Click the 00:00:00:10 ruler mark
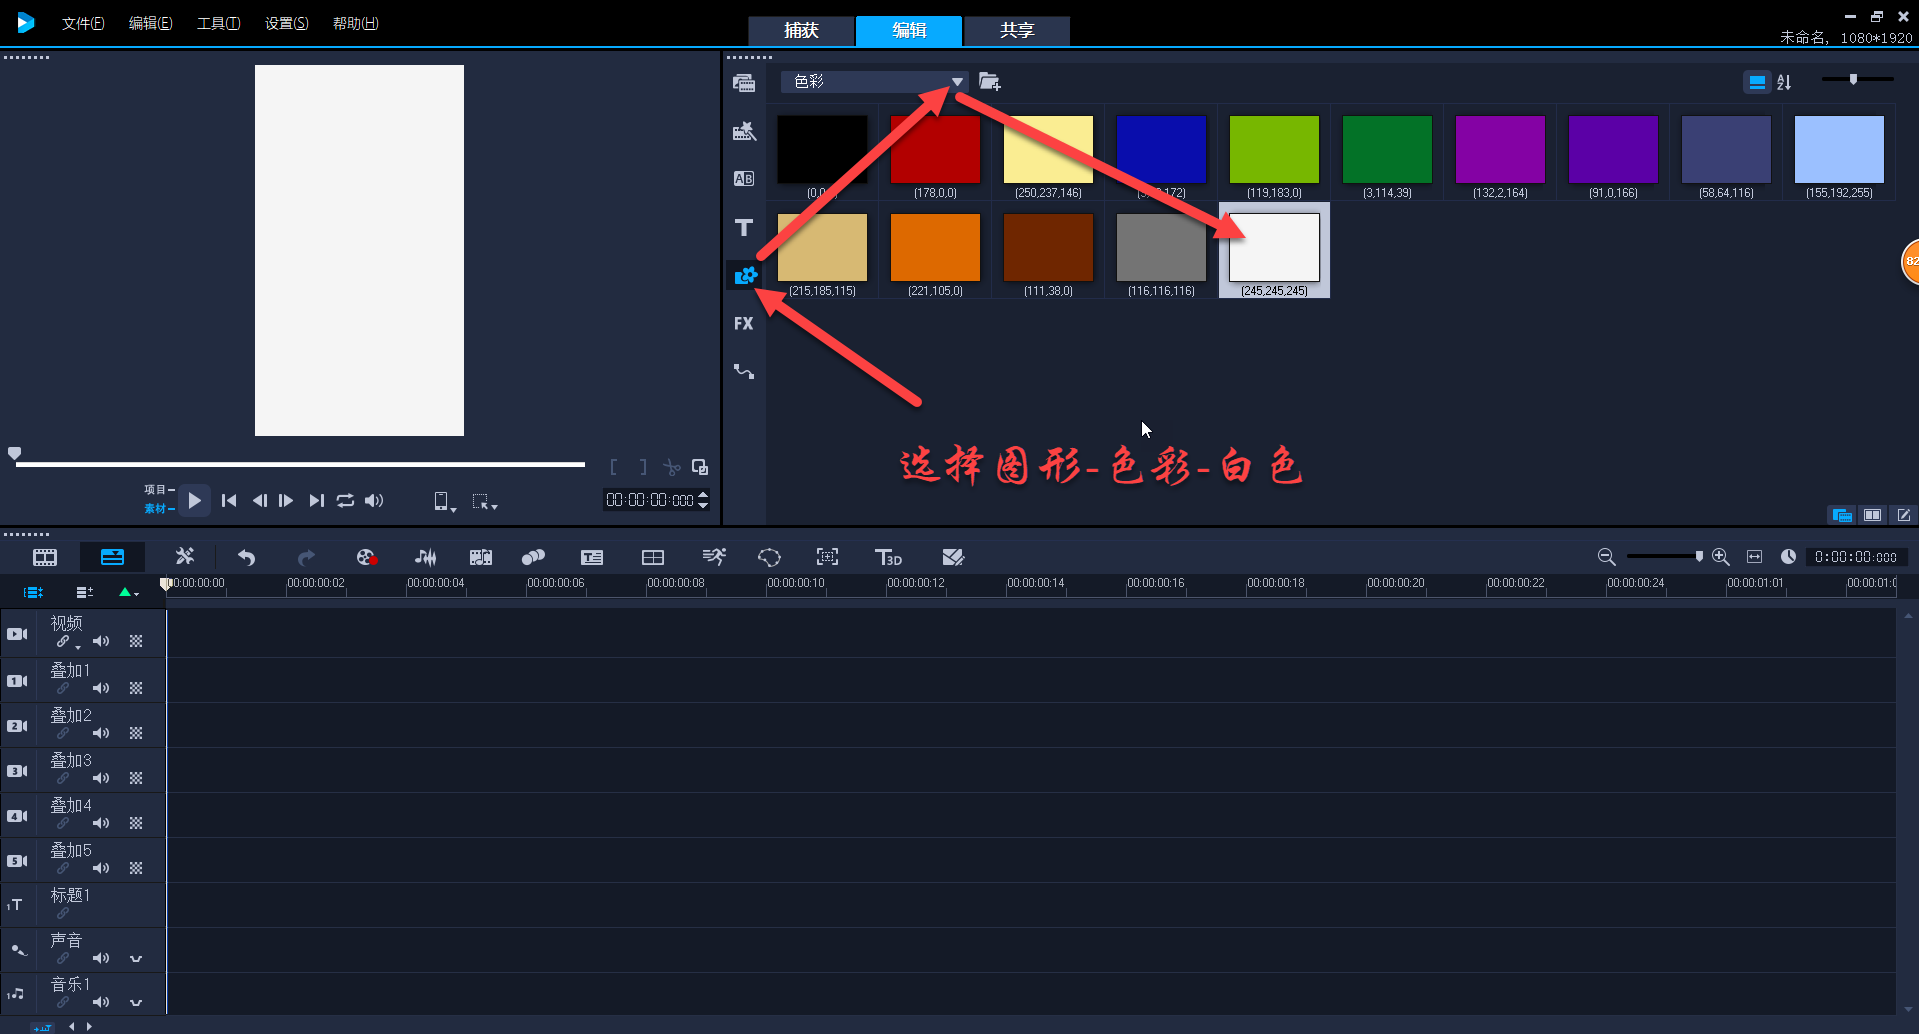Image resolution: width=1919 pixels, height=1034 pixels. pyautogui.click(x=796, y=583)
